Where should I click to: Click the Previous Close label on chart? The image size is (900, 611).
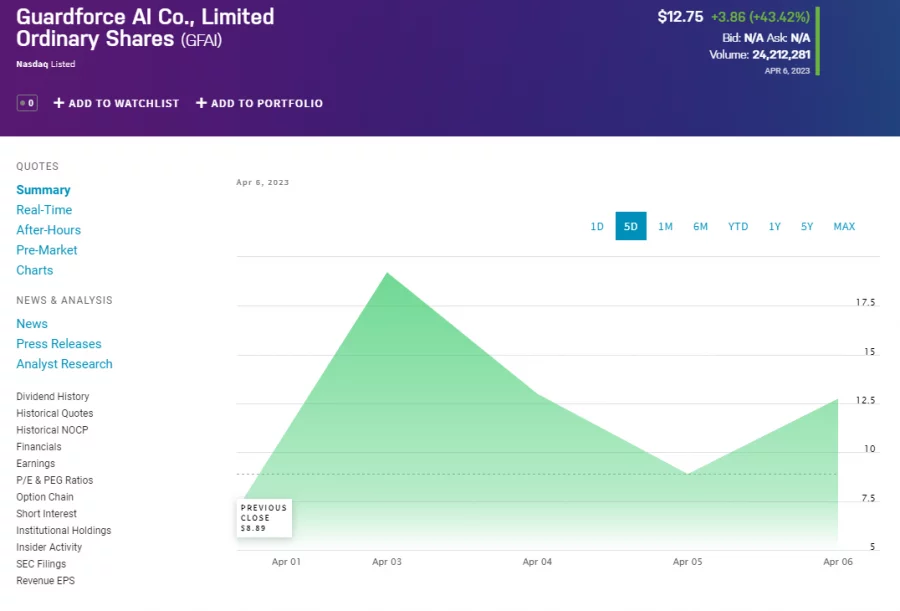[x=264, y=517]
